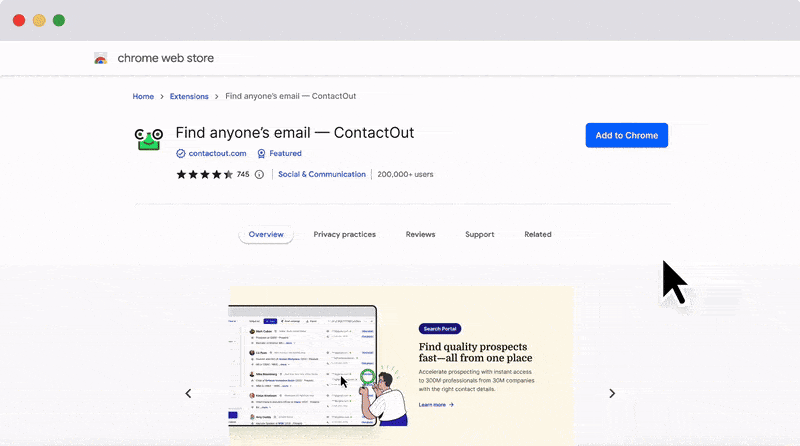Image resolution: width=800 pixels, height=446 pixels.
Task: Click the Search Portal screenshot preview
Action: click(303, 370)
